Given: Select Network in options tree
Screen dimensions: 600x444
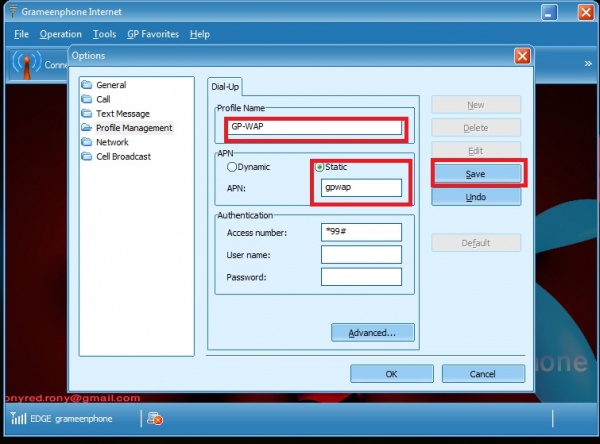Looking at the screenshot, I should coord(112,142).
